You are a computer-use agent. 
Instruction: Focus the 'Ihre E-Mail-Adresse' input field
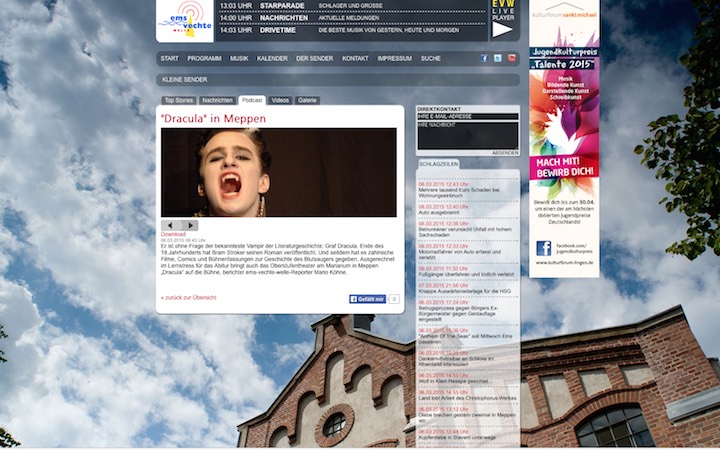(467, 117)
